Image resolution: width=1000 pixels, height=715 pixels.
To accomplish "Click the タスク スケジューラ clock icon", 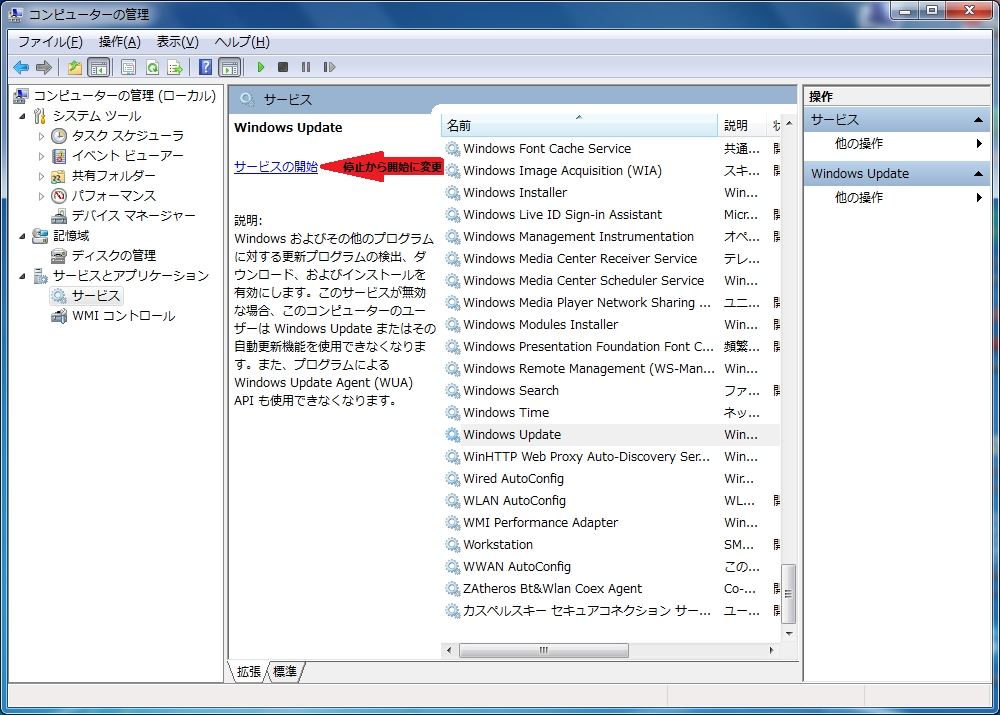I will pos(59,136).
